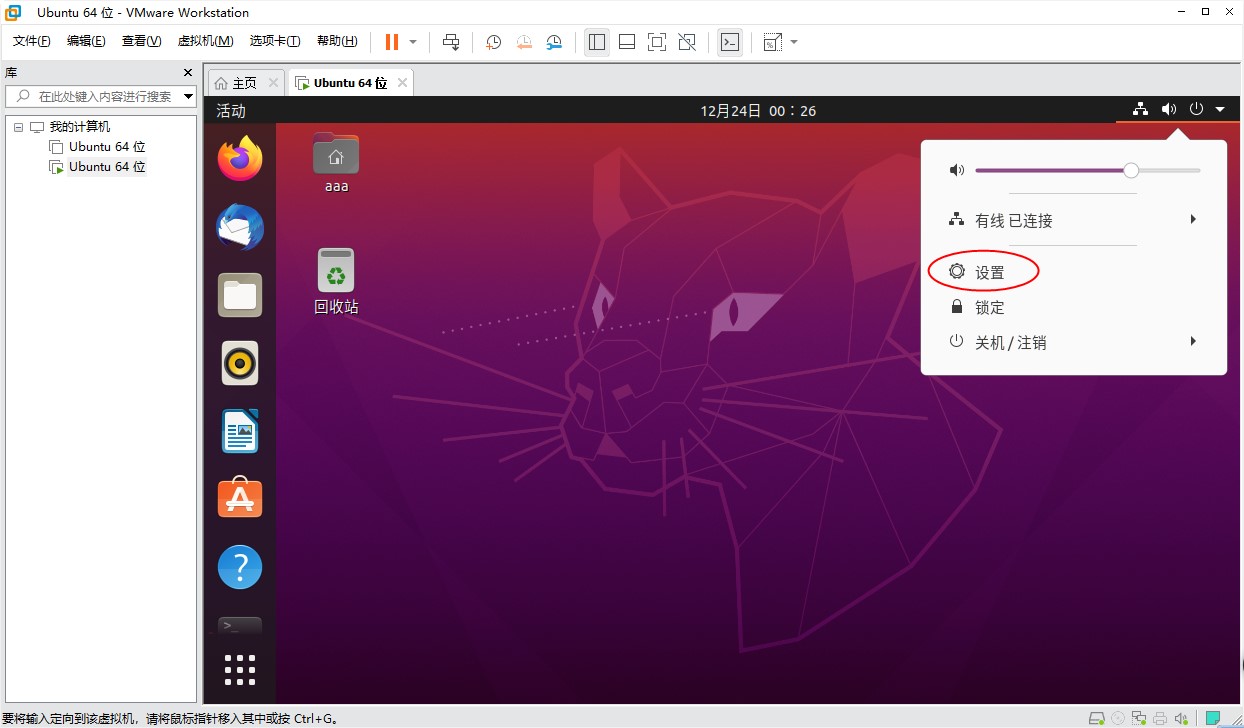This screenshot has width=1244, height=728.
Task: Toggle the tab thumbnail bar view
Action: click(x=627, y=42)
